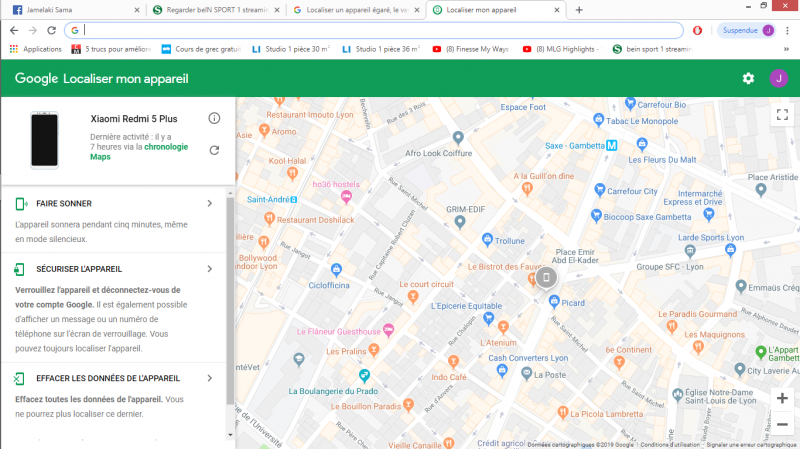The width and height of the screenshot is (800, 449).
Task: Go forward in browser history
Action: point(33,31)
